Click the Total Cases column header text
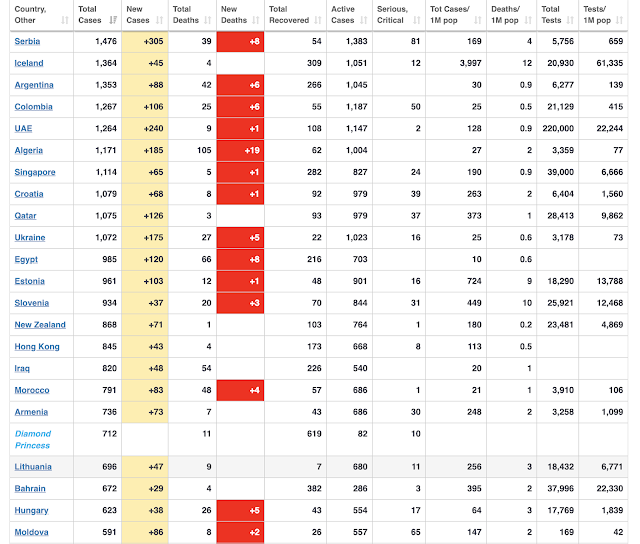This screenshot has height=544, width=640. (x=89, y=14)
